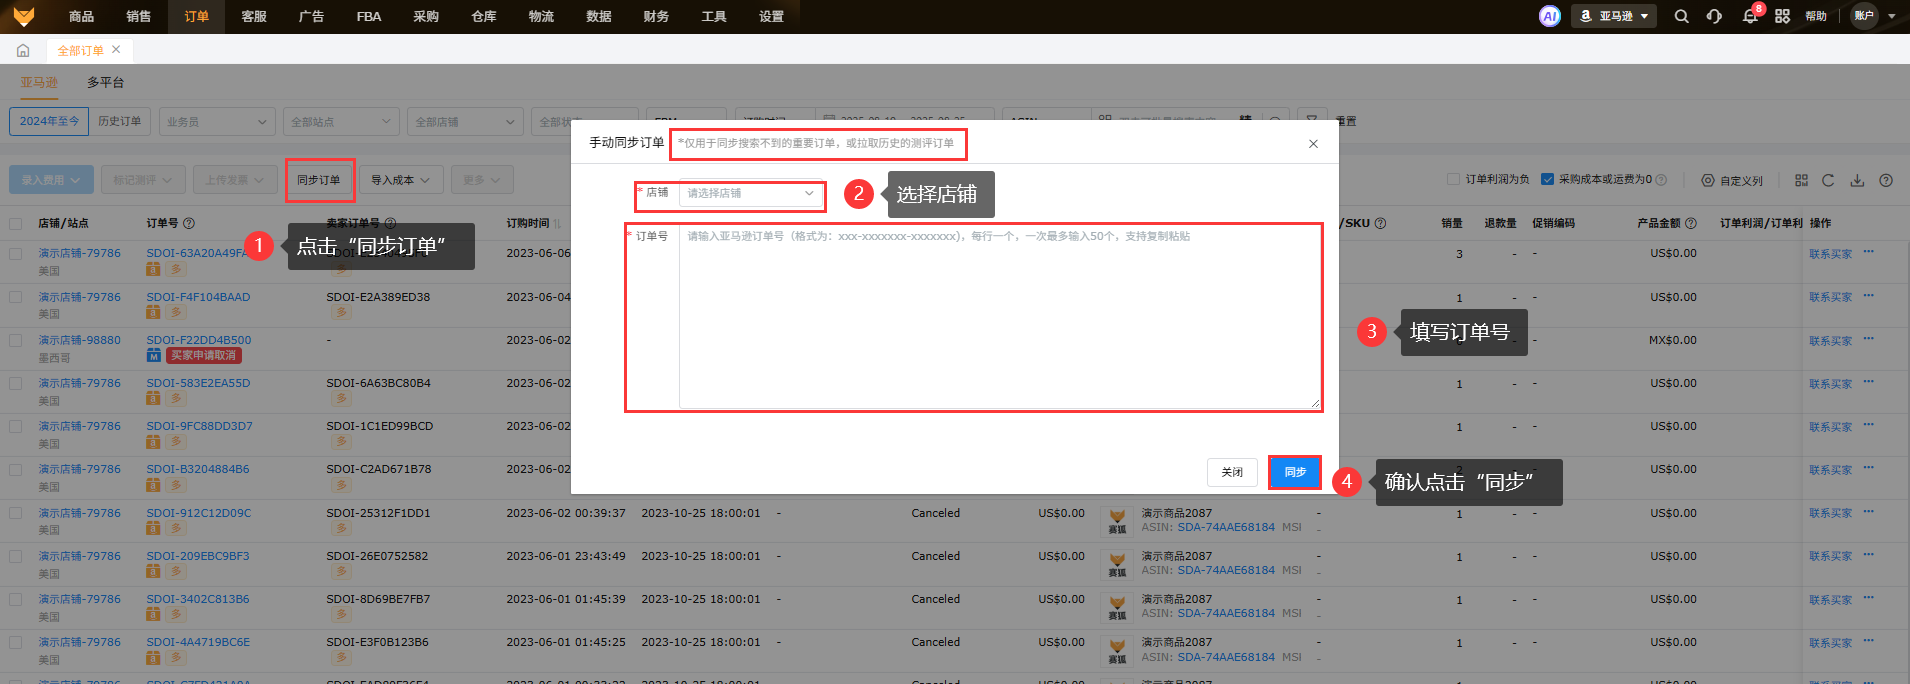Click the 订单号 textarea in dialog
This screenshot has height=684, width=1910.
coord(999,317)
